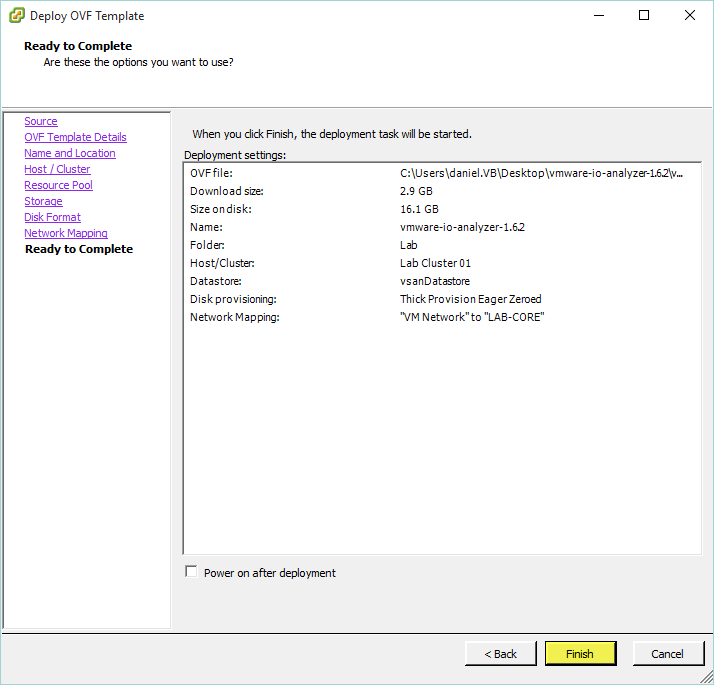
Task: Go to Resource Pool step
Action: tap(58, 185)
